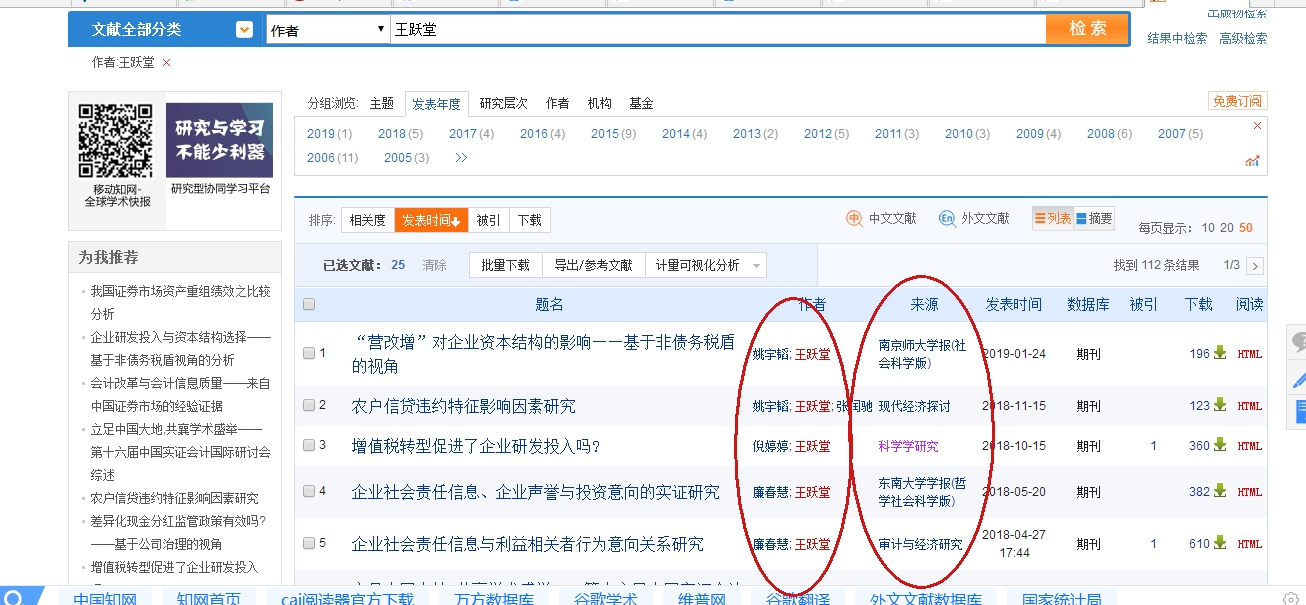Click the pencil side widget icon
This screenshot has width=1306, height=605.
[x=1297, y=378]
